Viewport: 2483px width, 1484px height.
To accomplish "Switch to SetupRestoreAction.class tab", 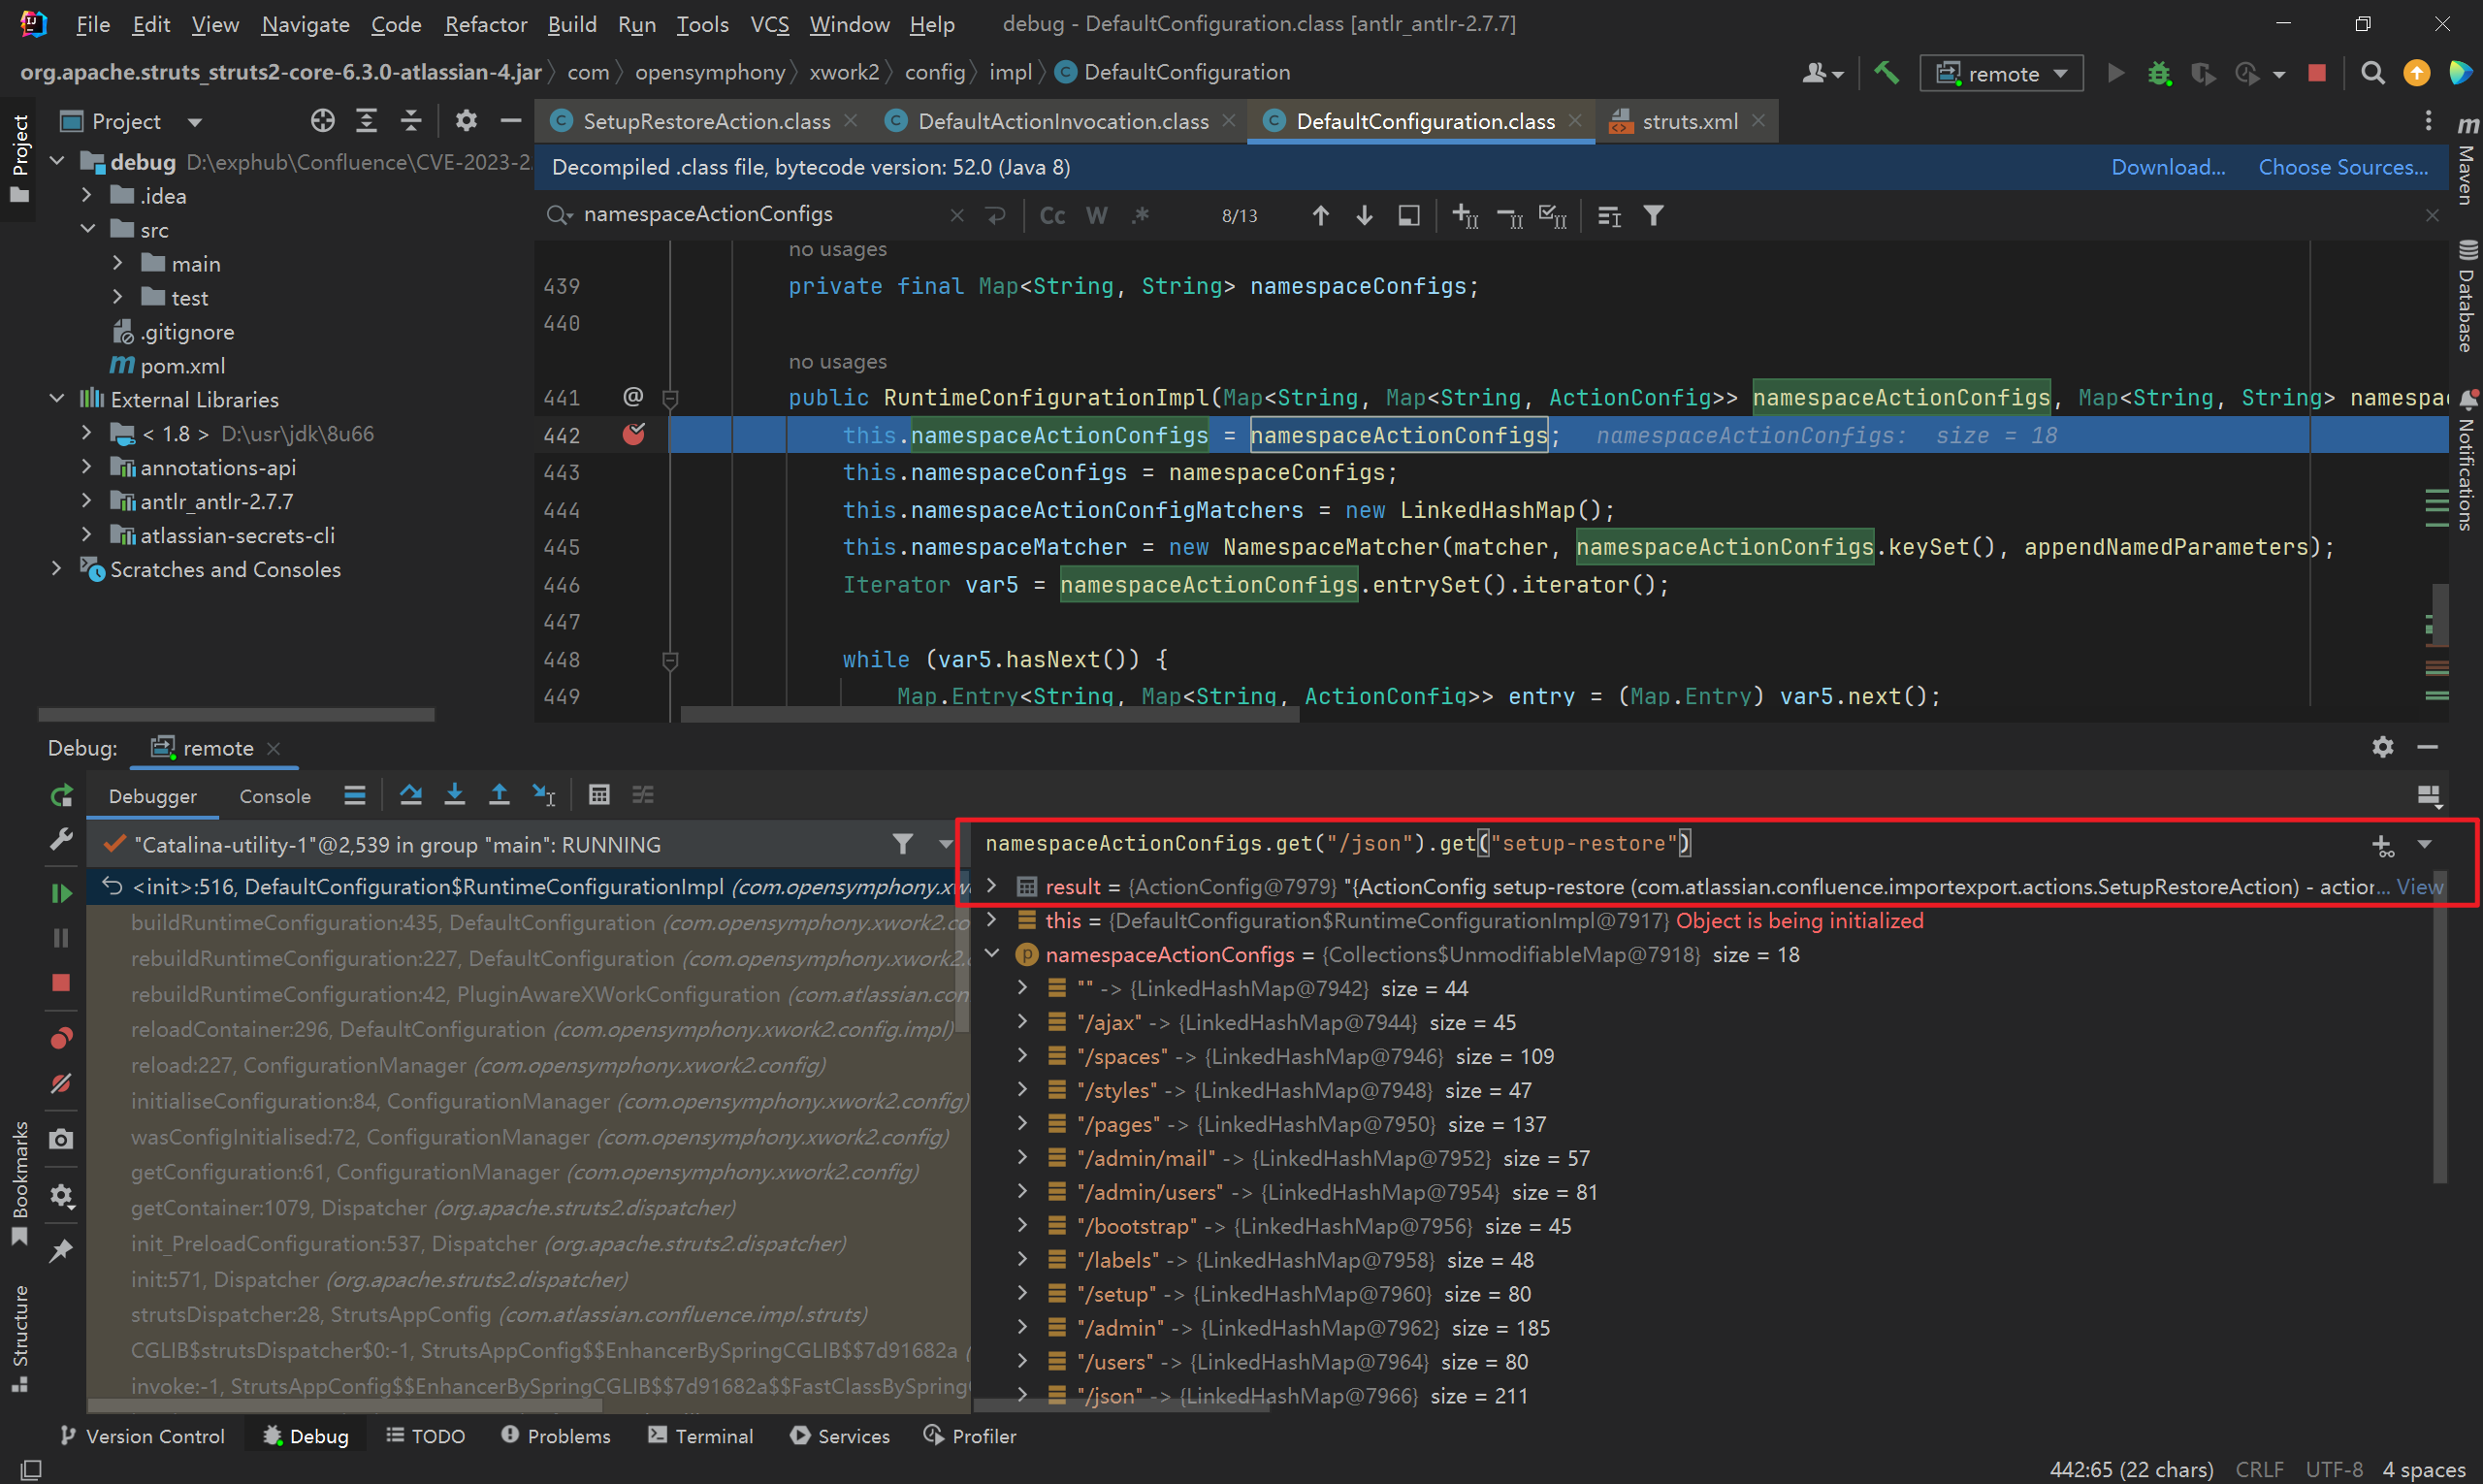I will 705,121.
